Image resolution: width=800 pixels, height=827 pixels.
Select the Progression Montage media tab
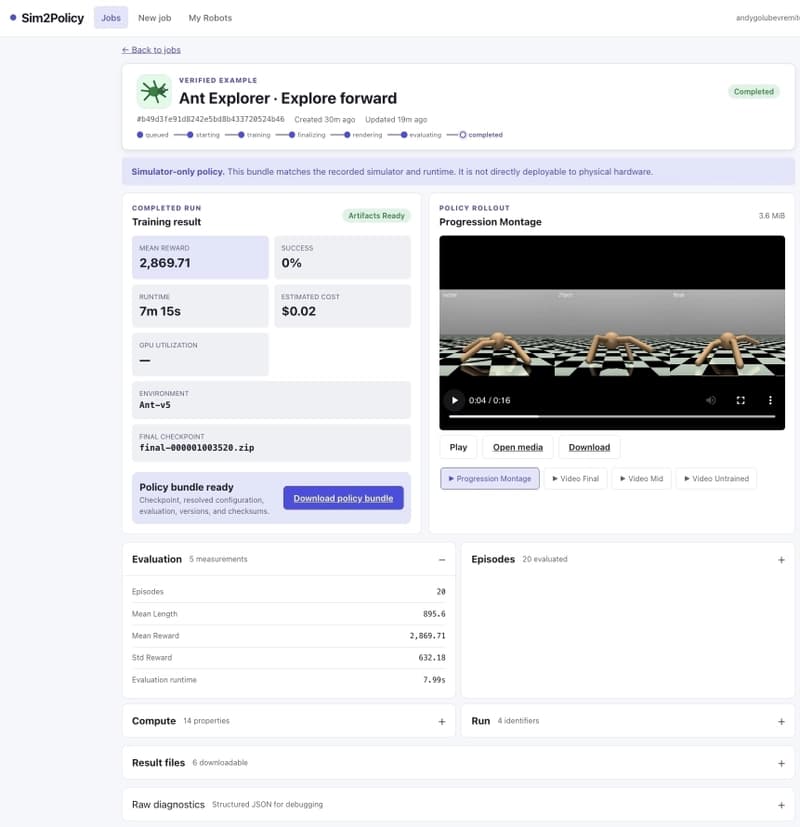tap(489, 478)
